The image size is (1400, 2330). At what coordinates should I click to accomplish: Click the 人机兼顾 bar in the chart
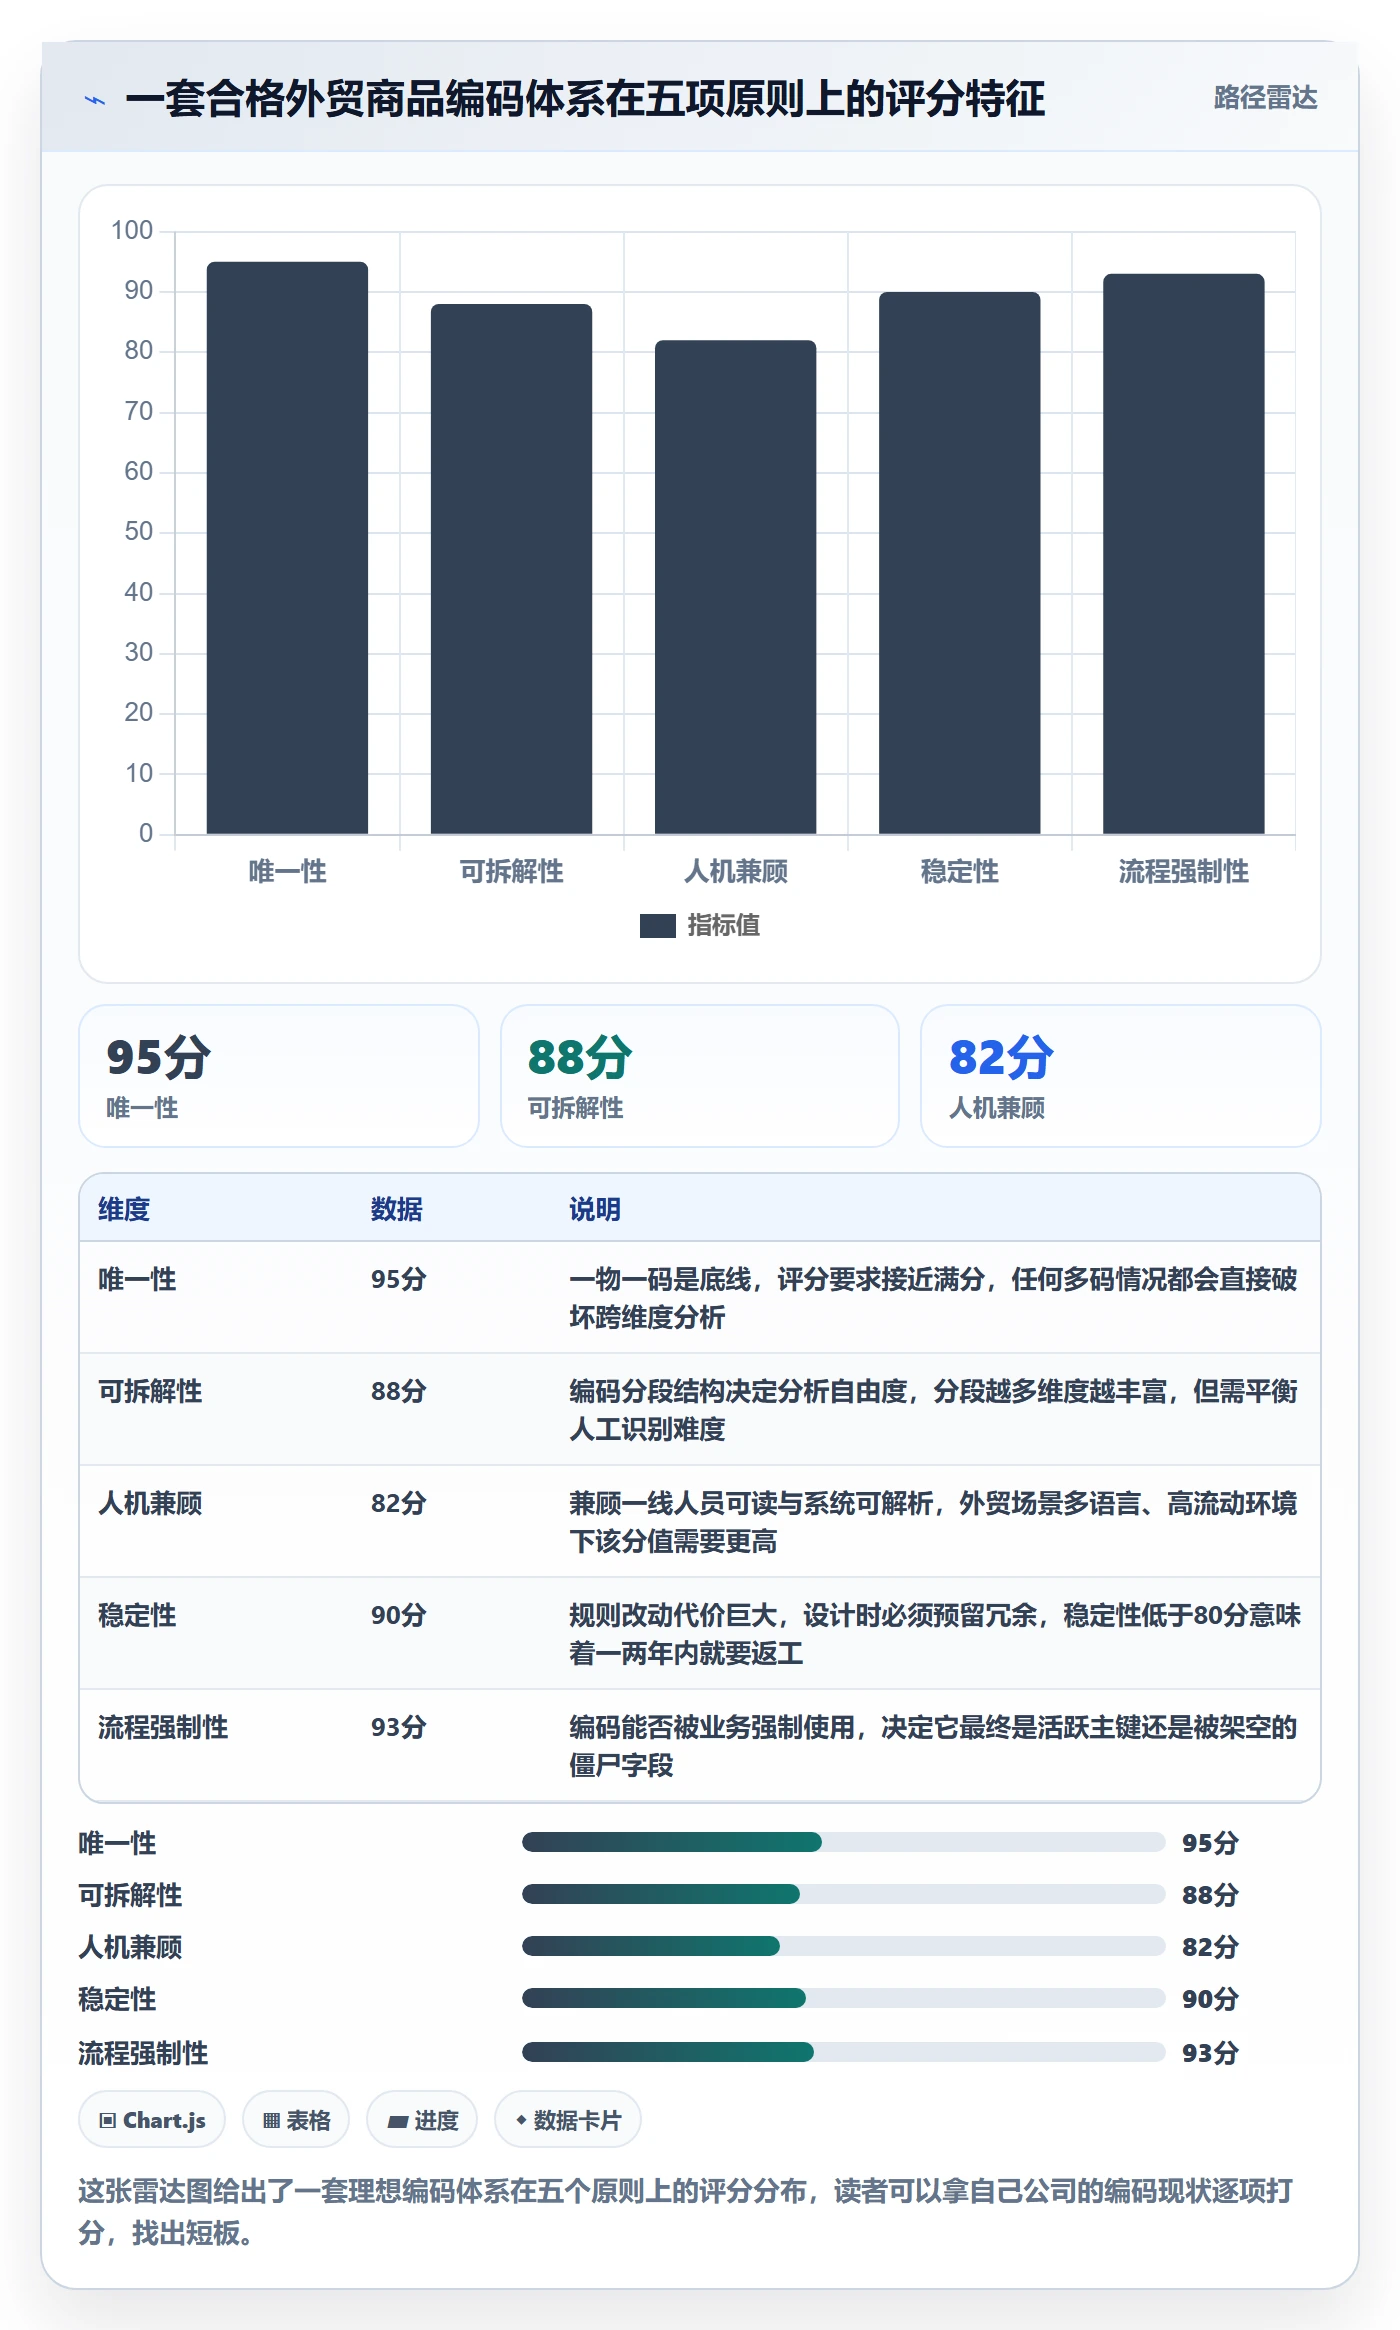(x=735, y=587)
